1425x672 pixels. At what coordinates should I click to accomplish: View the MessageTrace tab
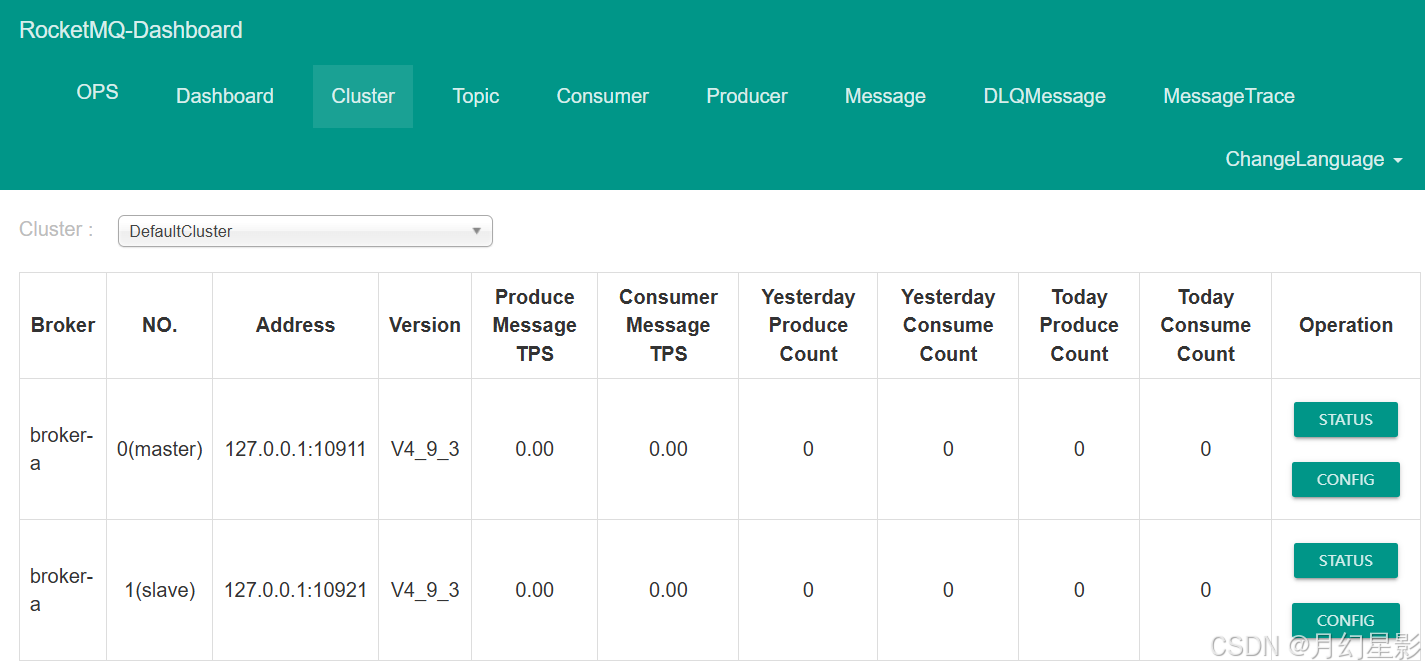tap(1229, 96)
